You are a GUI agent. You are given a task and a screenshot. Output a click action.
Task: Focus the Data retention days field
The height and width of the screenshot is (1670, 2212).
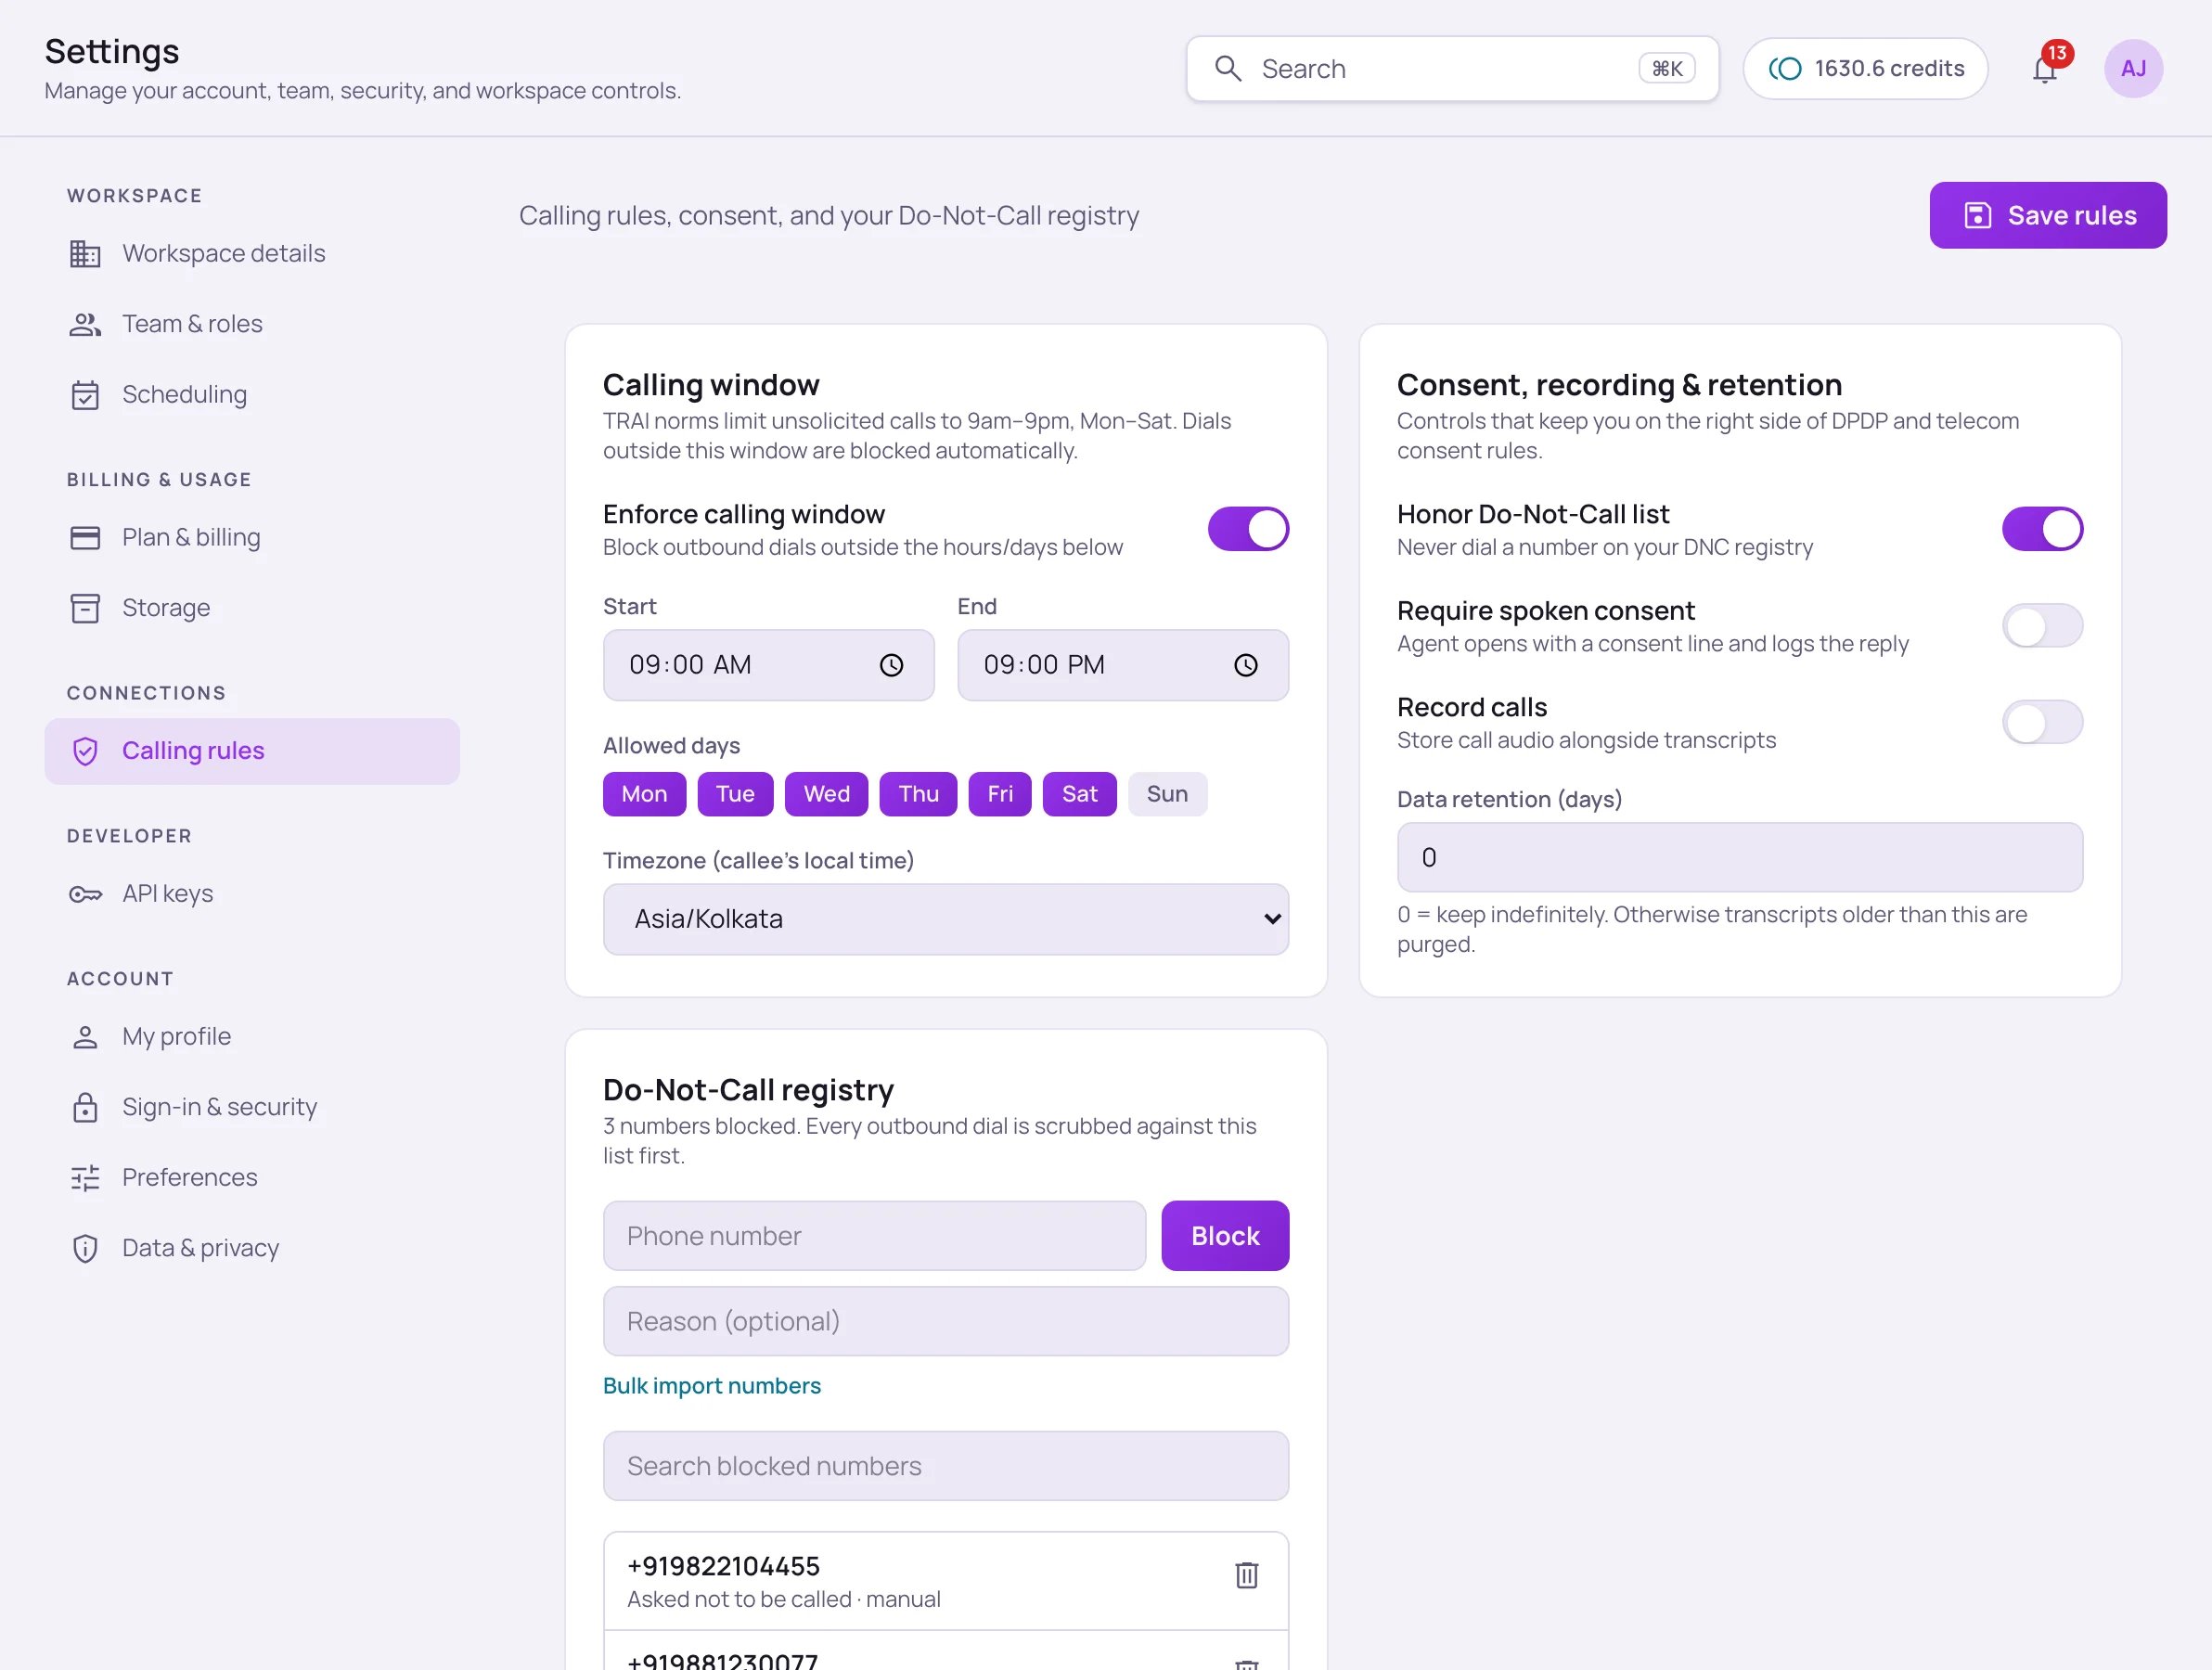click(1739, 857)
